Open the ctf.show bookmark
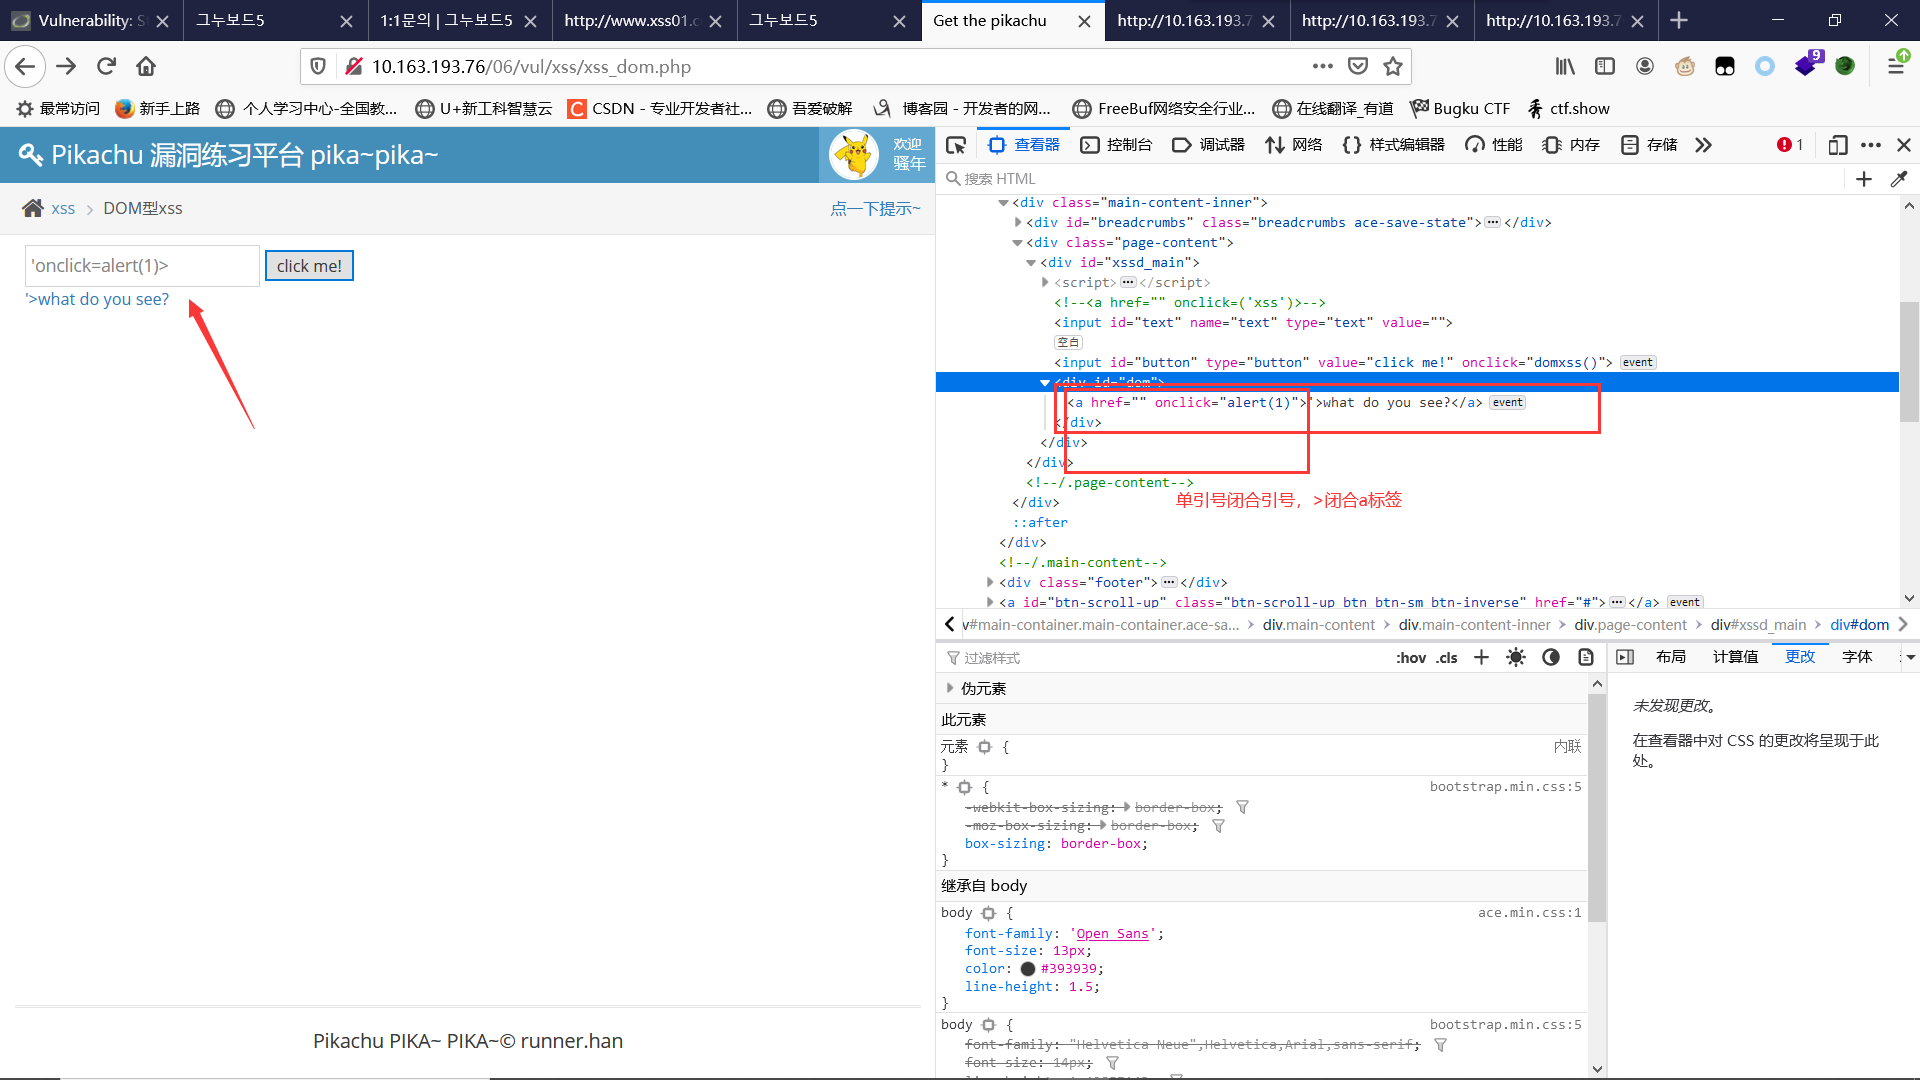The height and width of the screenshot is (1080, 1920). pyautogui.click(x=1569, y=108)
